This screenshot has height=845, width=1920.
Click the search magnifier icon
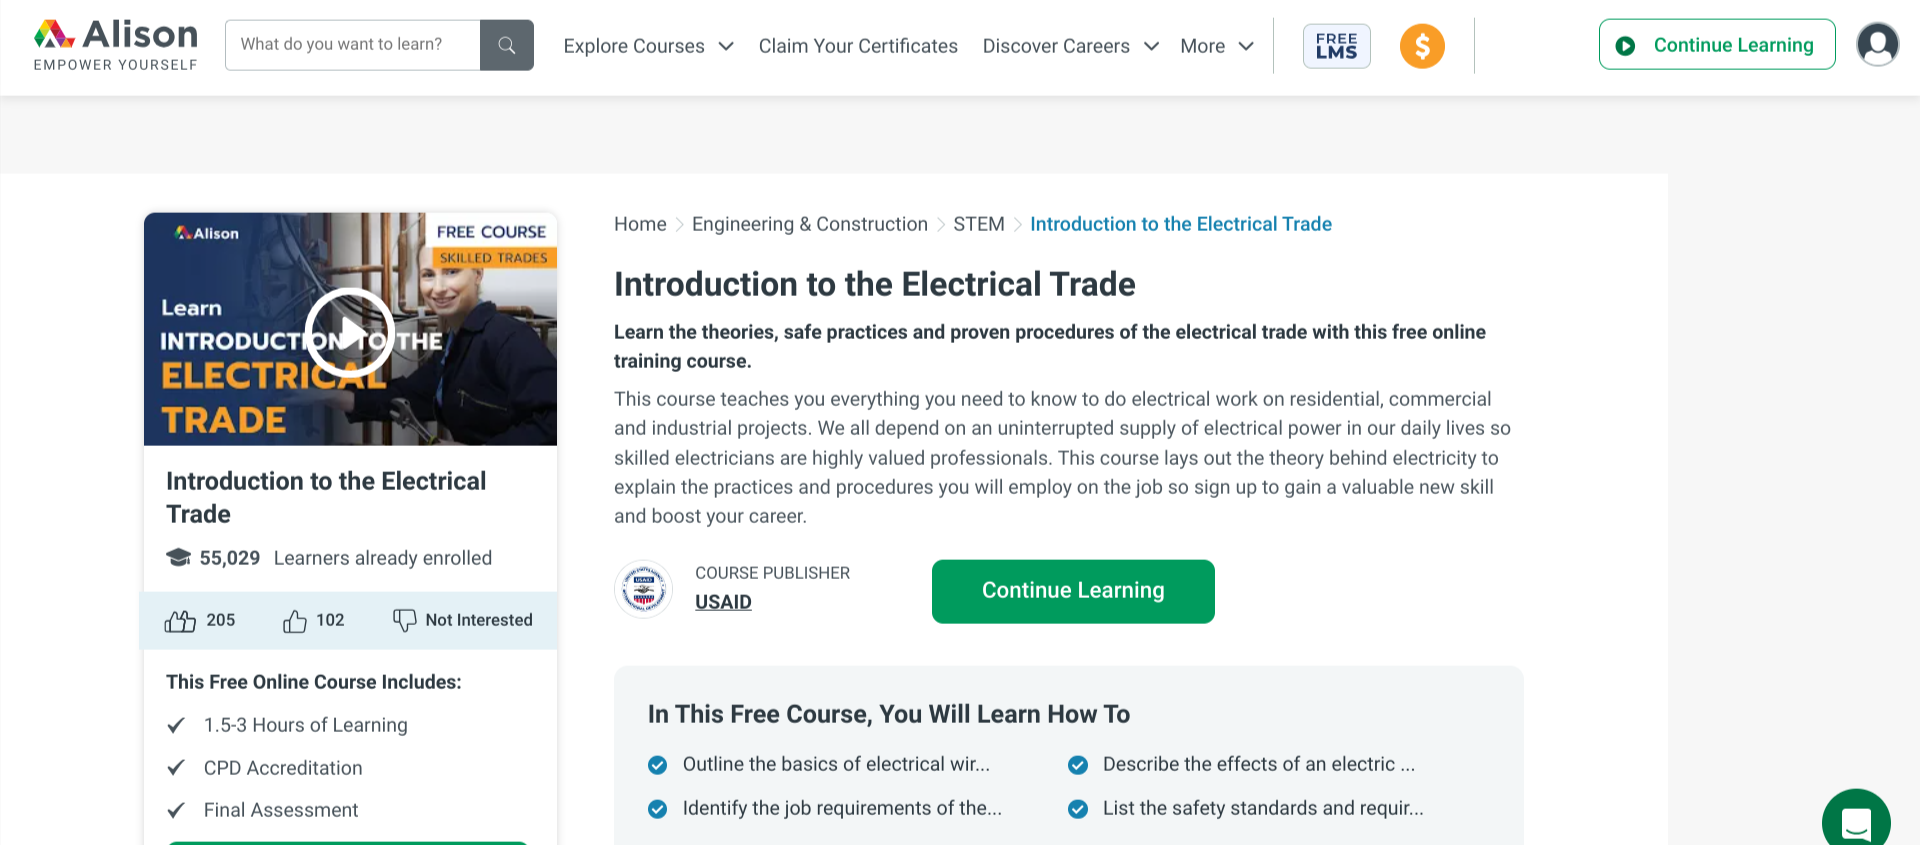coord(506,44)
